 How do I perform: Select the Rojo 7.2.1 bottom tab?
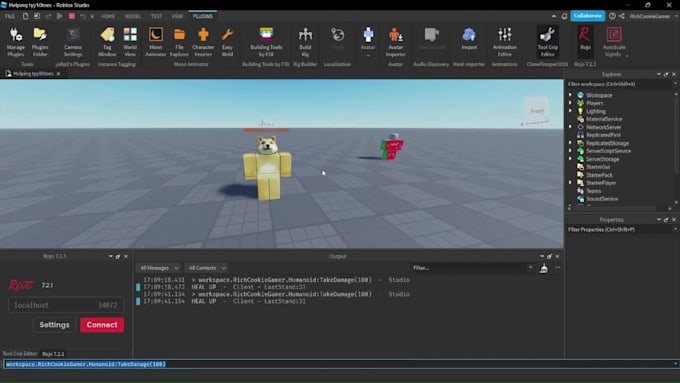click(x=53, y=354)
